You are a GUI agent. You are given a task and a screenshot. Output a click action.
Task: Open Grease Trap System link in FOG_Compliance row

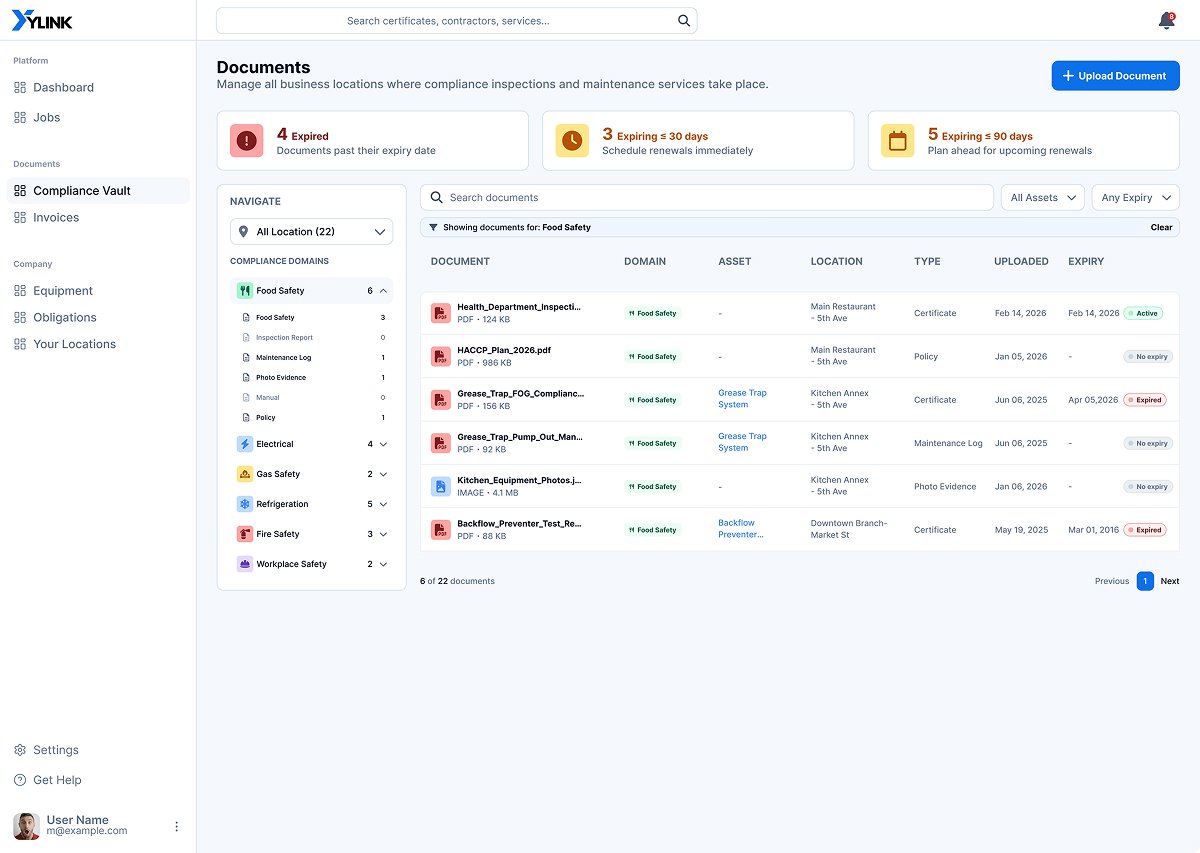742,399
